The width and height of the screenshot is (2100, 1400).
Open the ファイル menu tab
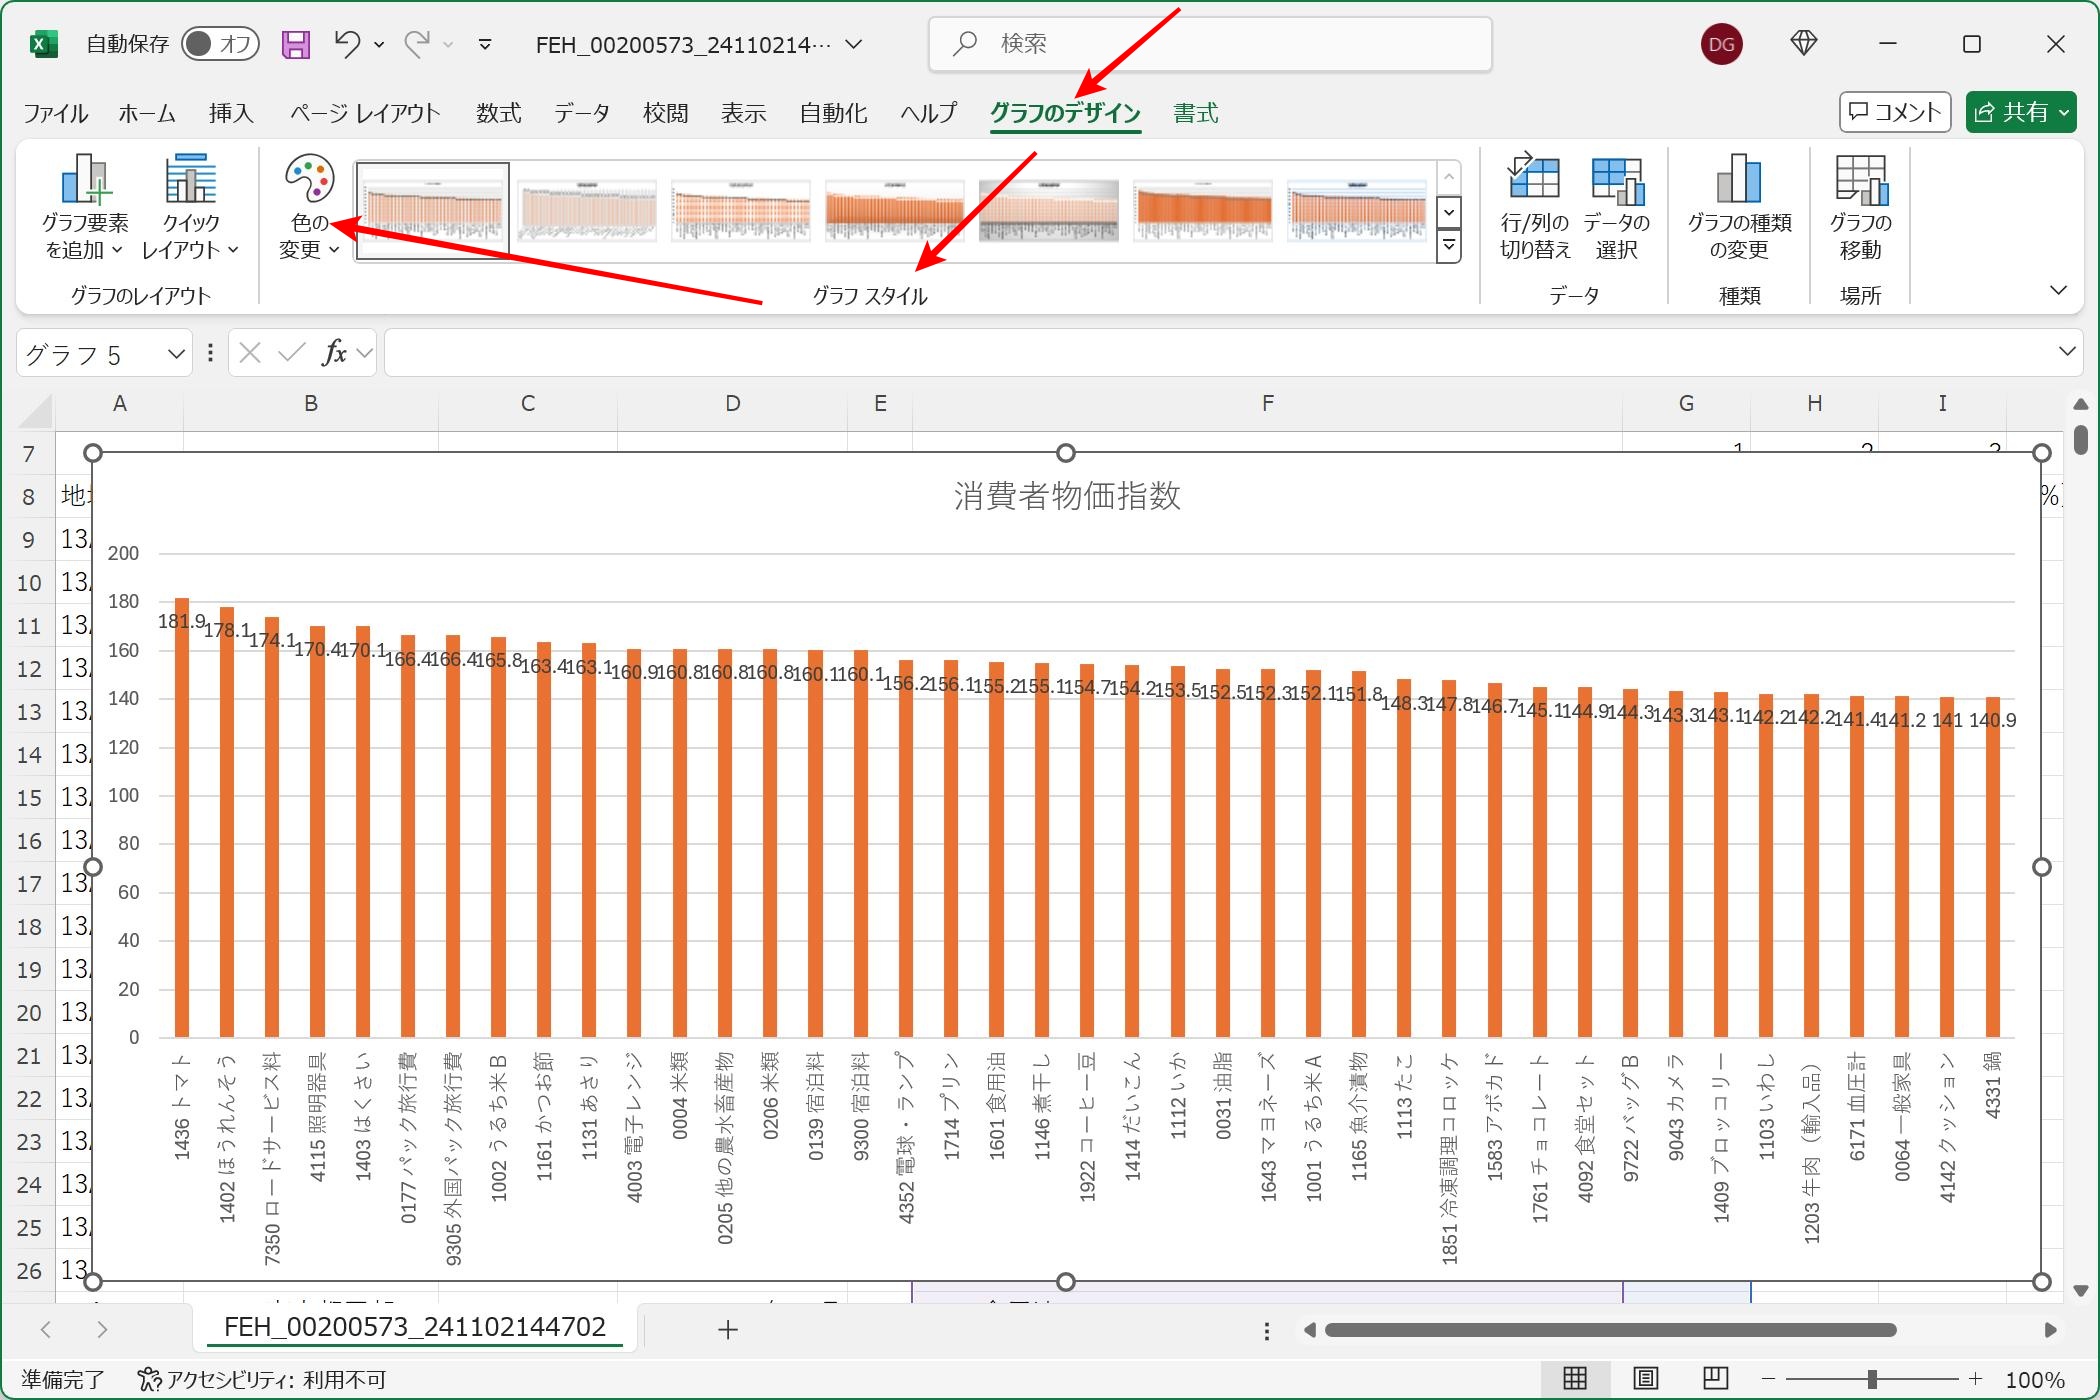click(x=56, y=113)
